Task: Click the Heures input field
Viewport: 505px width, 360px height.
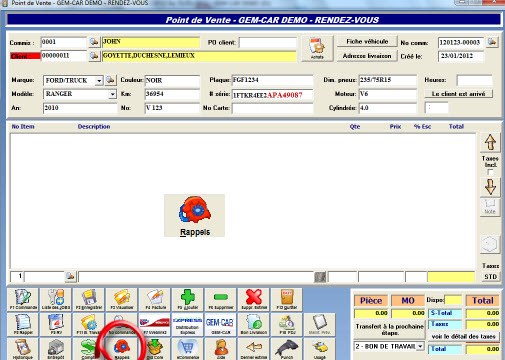Action: pos(474,80)
